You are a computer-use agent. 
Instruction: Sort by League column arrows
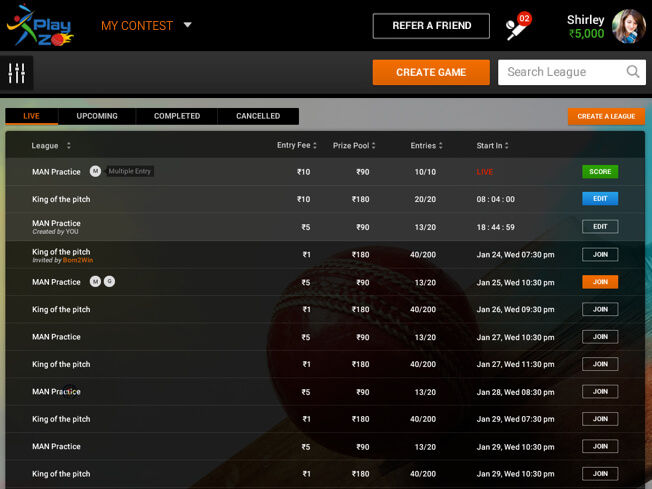[69, 146]
